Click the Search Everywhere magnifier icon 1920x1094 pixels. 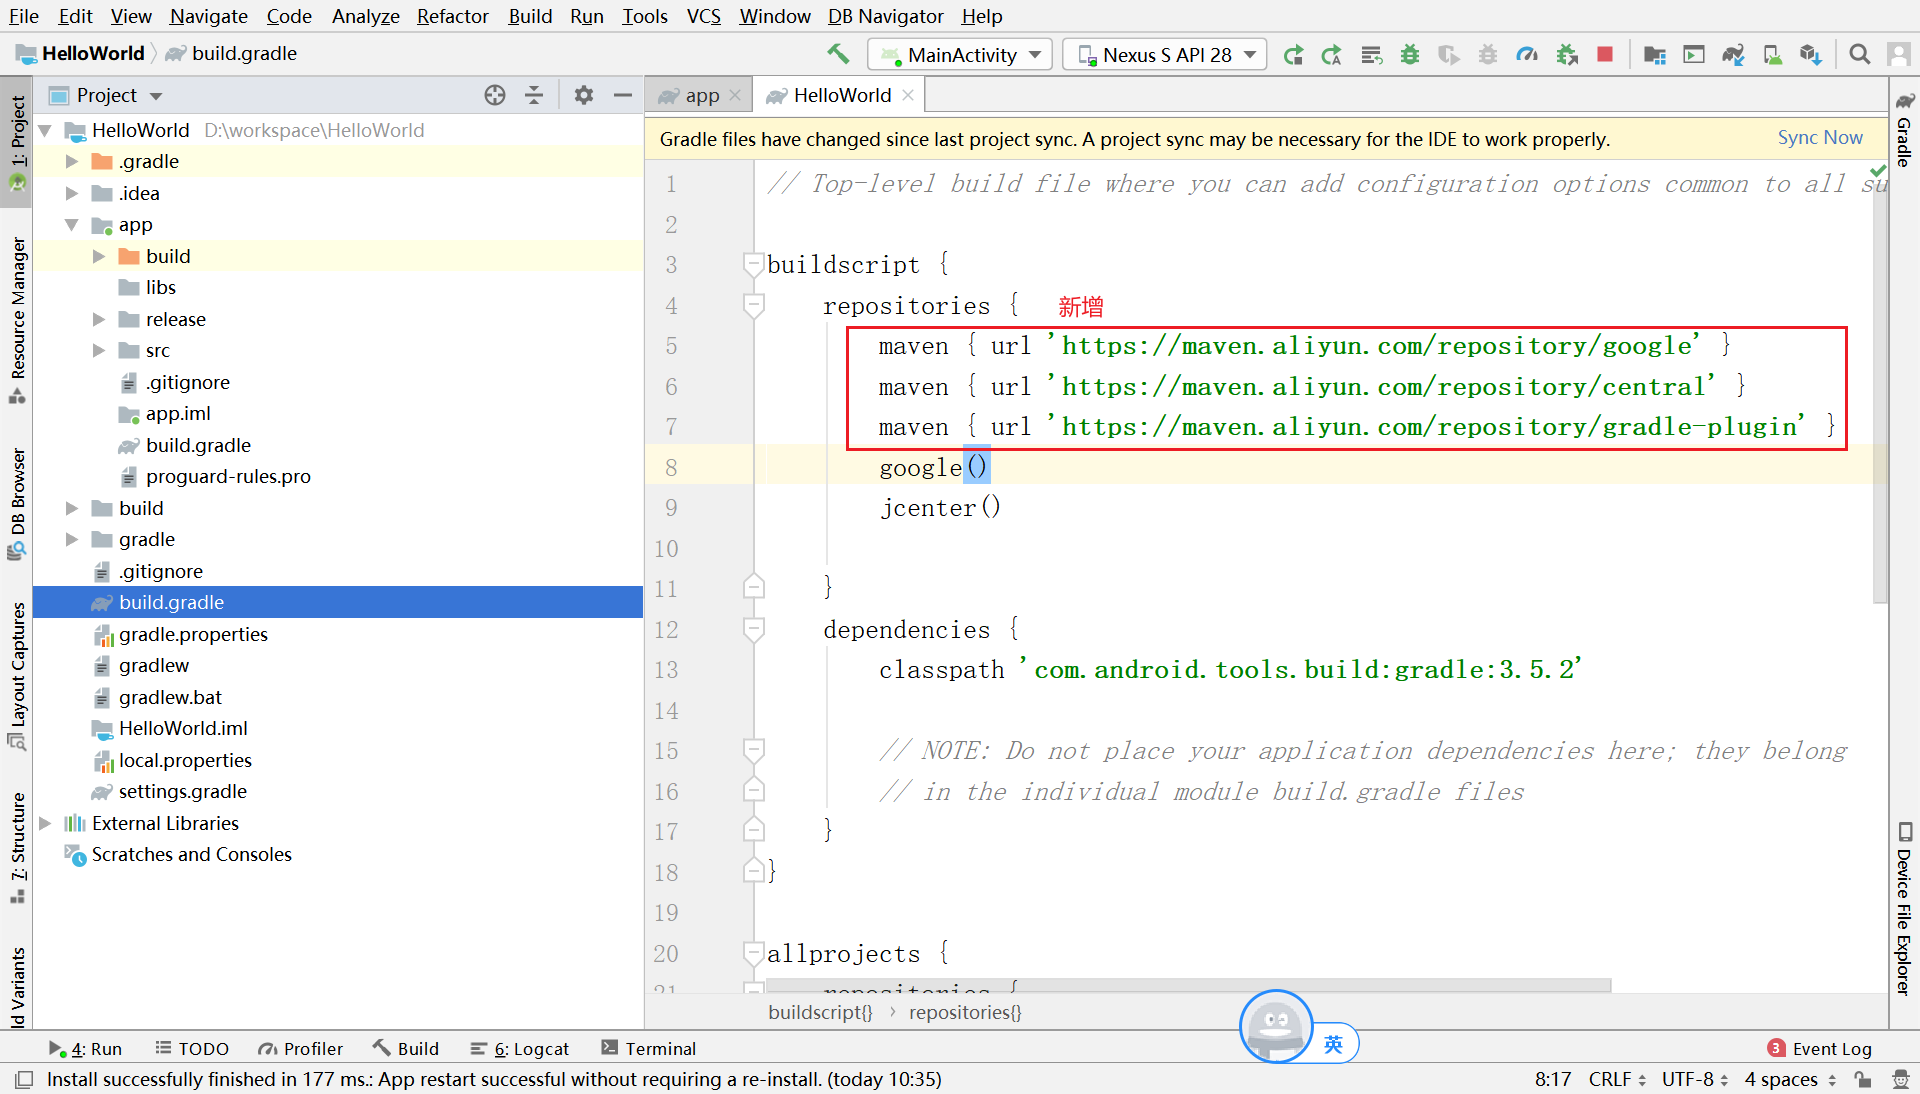1859,54
